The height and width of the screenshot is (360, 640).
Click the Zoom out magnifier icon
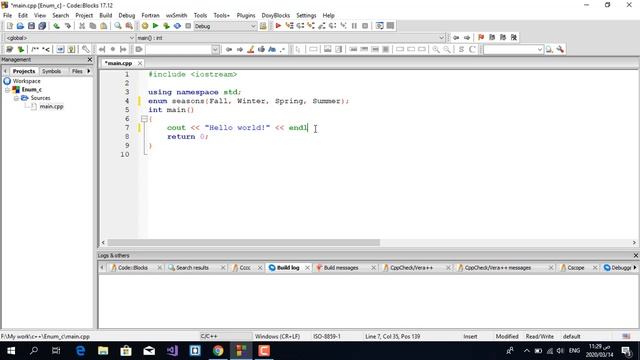pyautogui.click(x=447, y=49)
